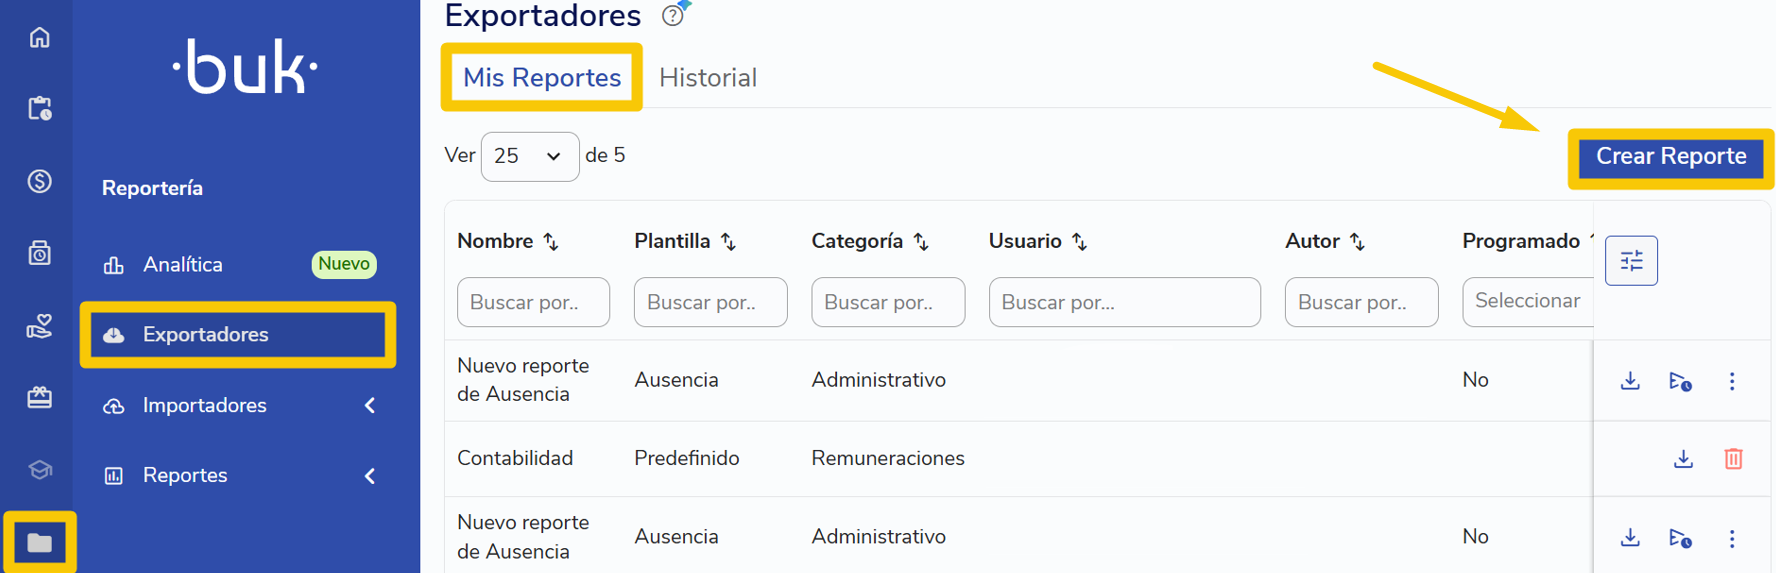This screenshot has height=573, width=1776.
Task: Click the help question mark icon
Action: pyautogui.click(x=673, y=16)
